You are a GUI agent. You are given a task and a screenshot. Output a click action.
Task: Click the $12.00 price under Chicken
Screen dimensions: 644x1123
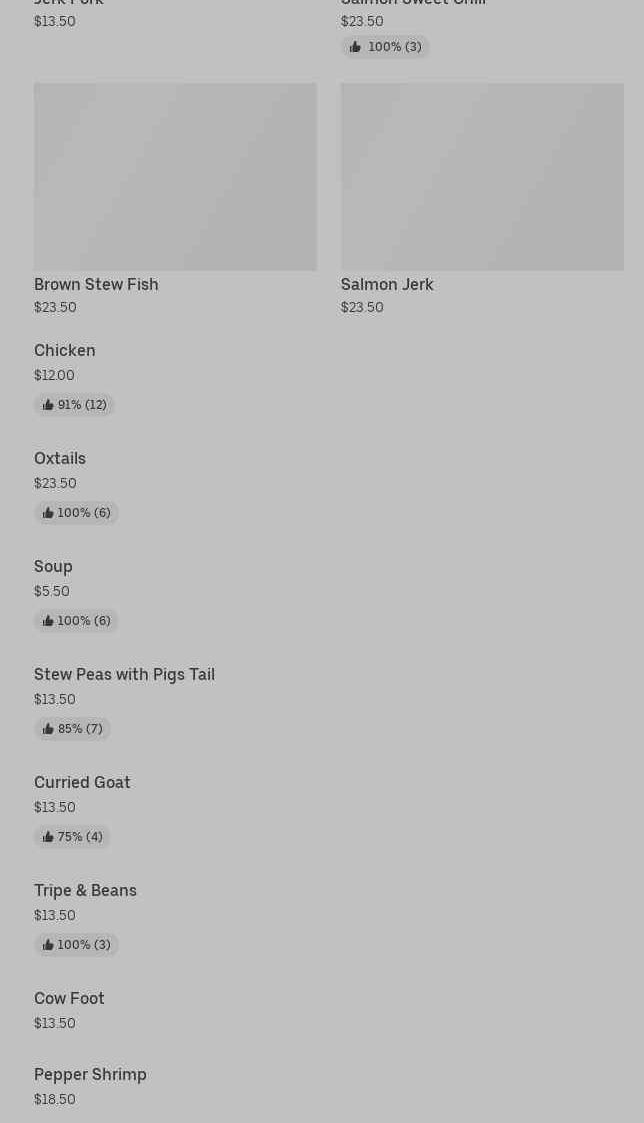pyautogui.click(x=54, y=375)
